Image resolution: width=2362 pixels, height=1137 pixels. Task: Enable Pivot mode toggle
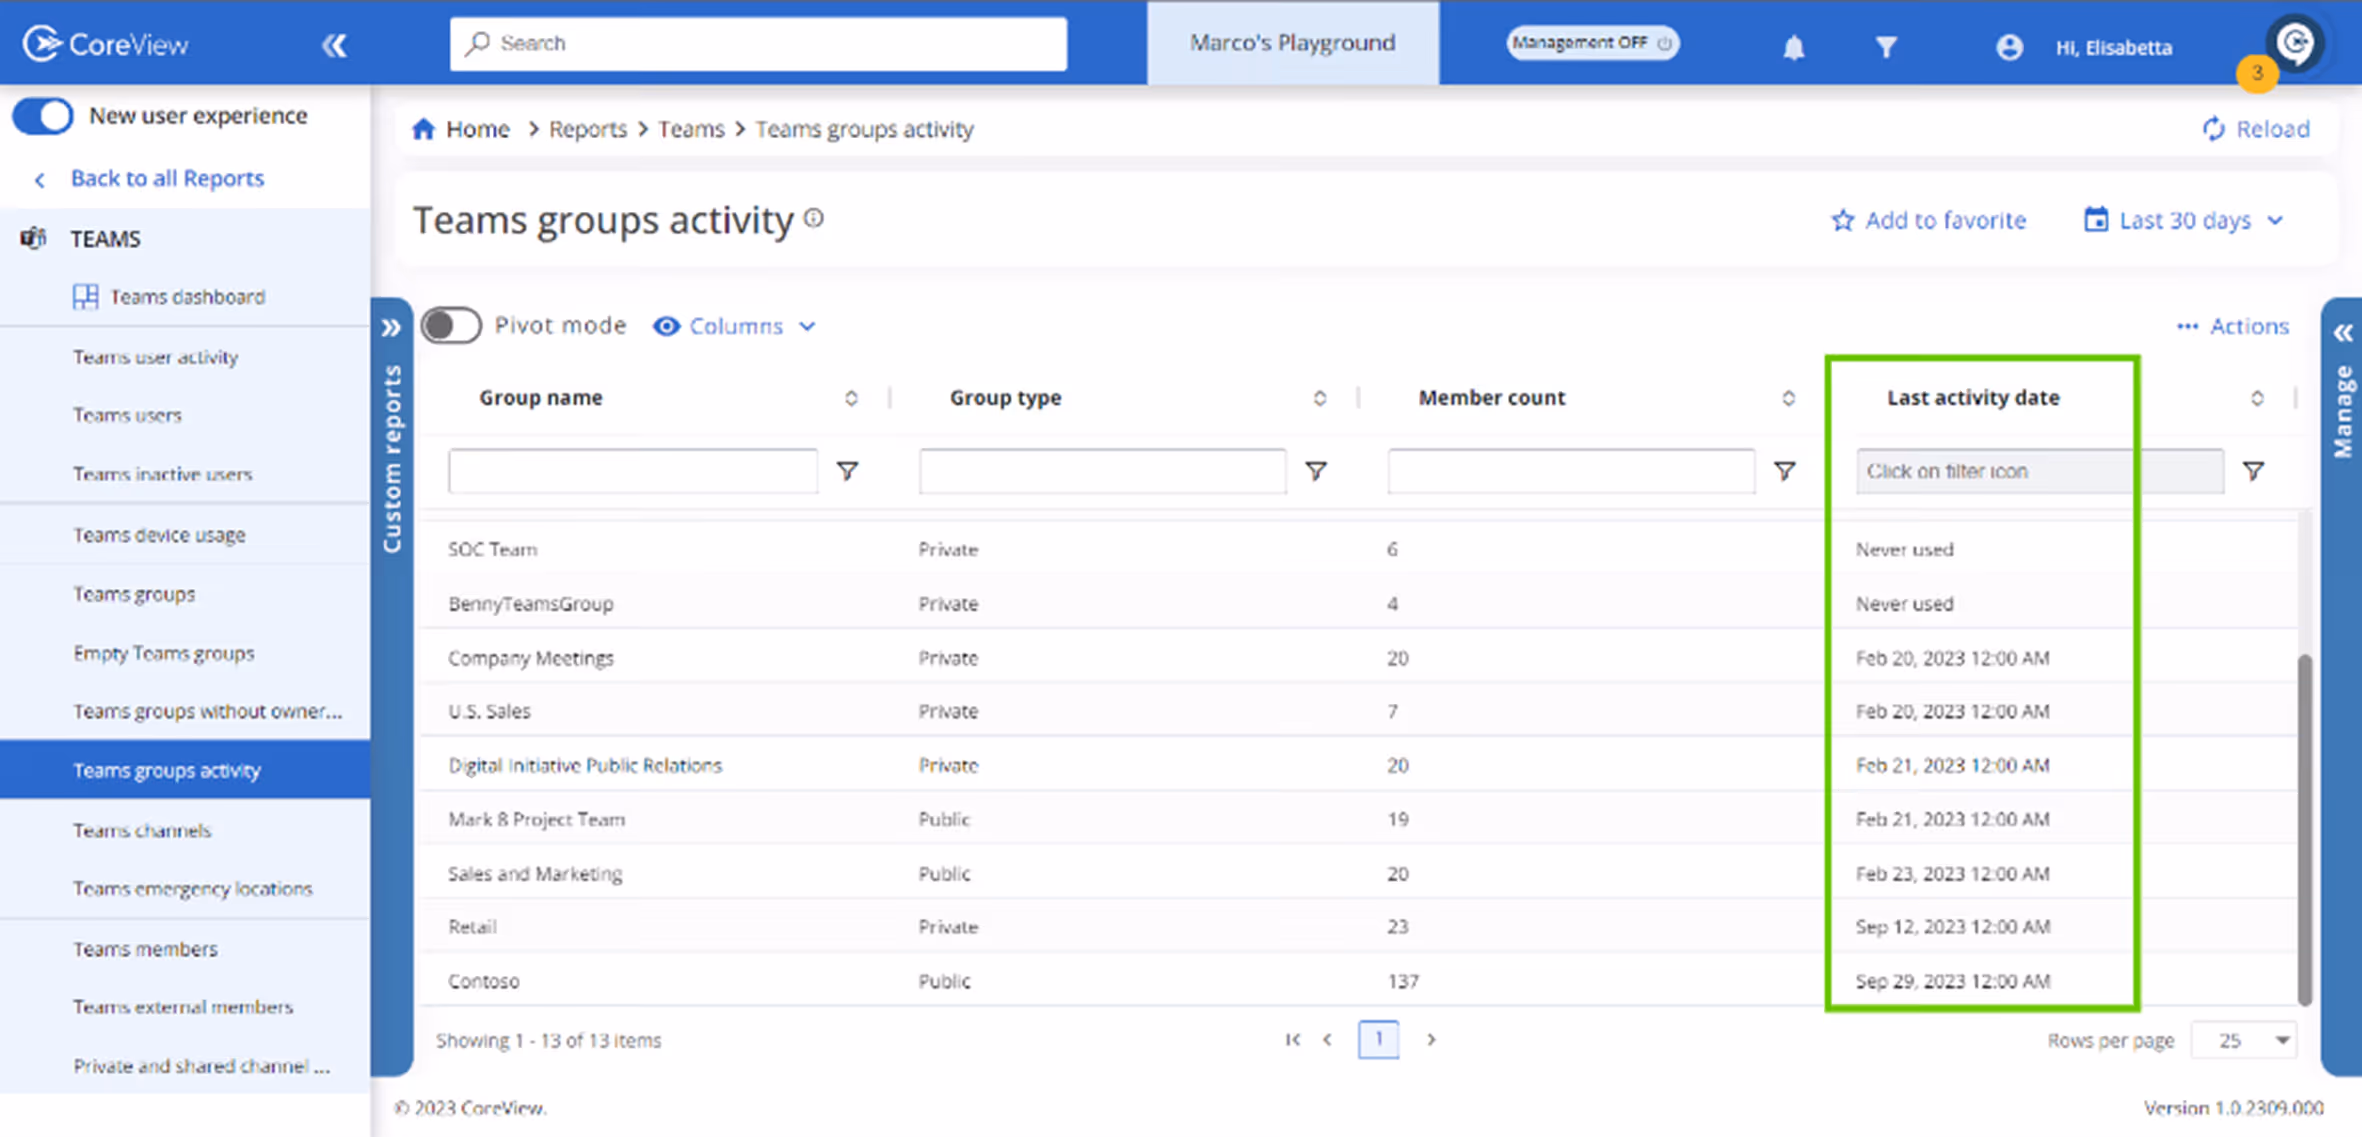(x=451, y=325)
